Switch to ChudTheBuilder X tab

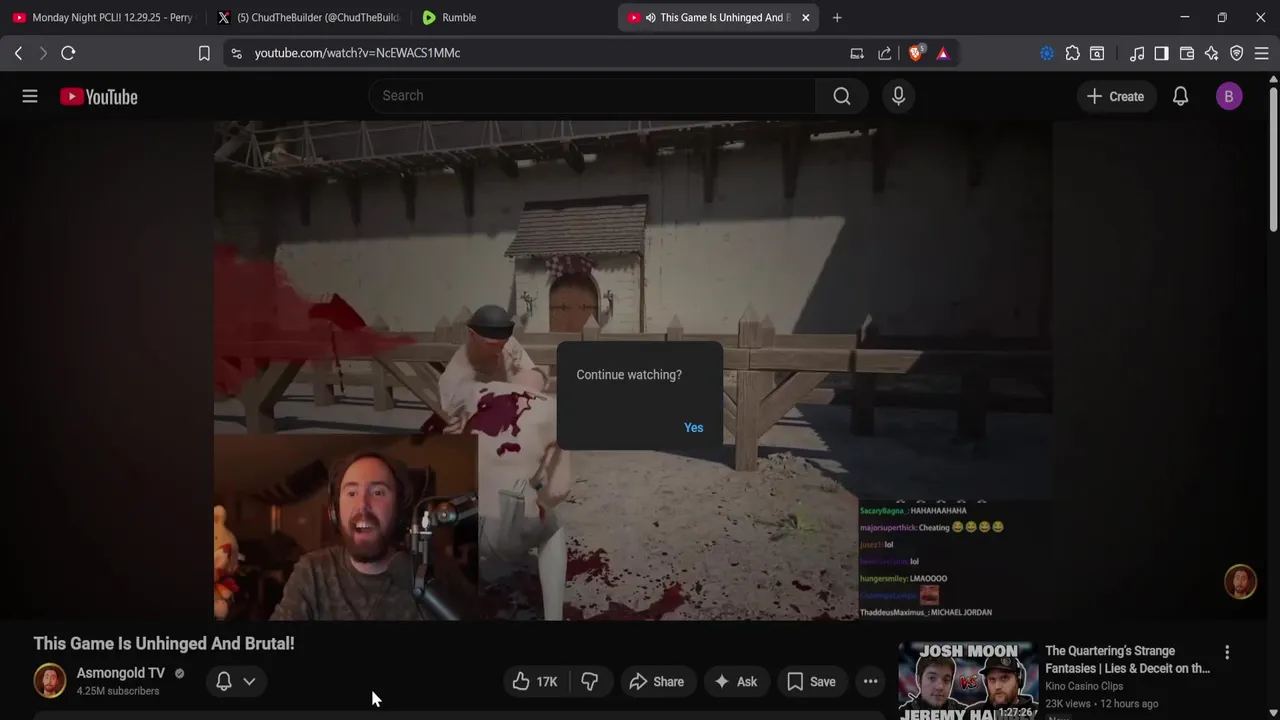point(308,17)
